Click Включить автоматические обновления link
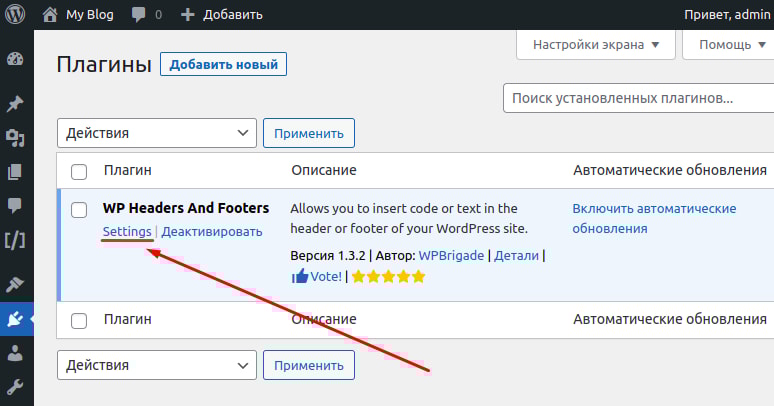Viewport: 774px width, 406px height. coord(654,218)
